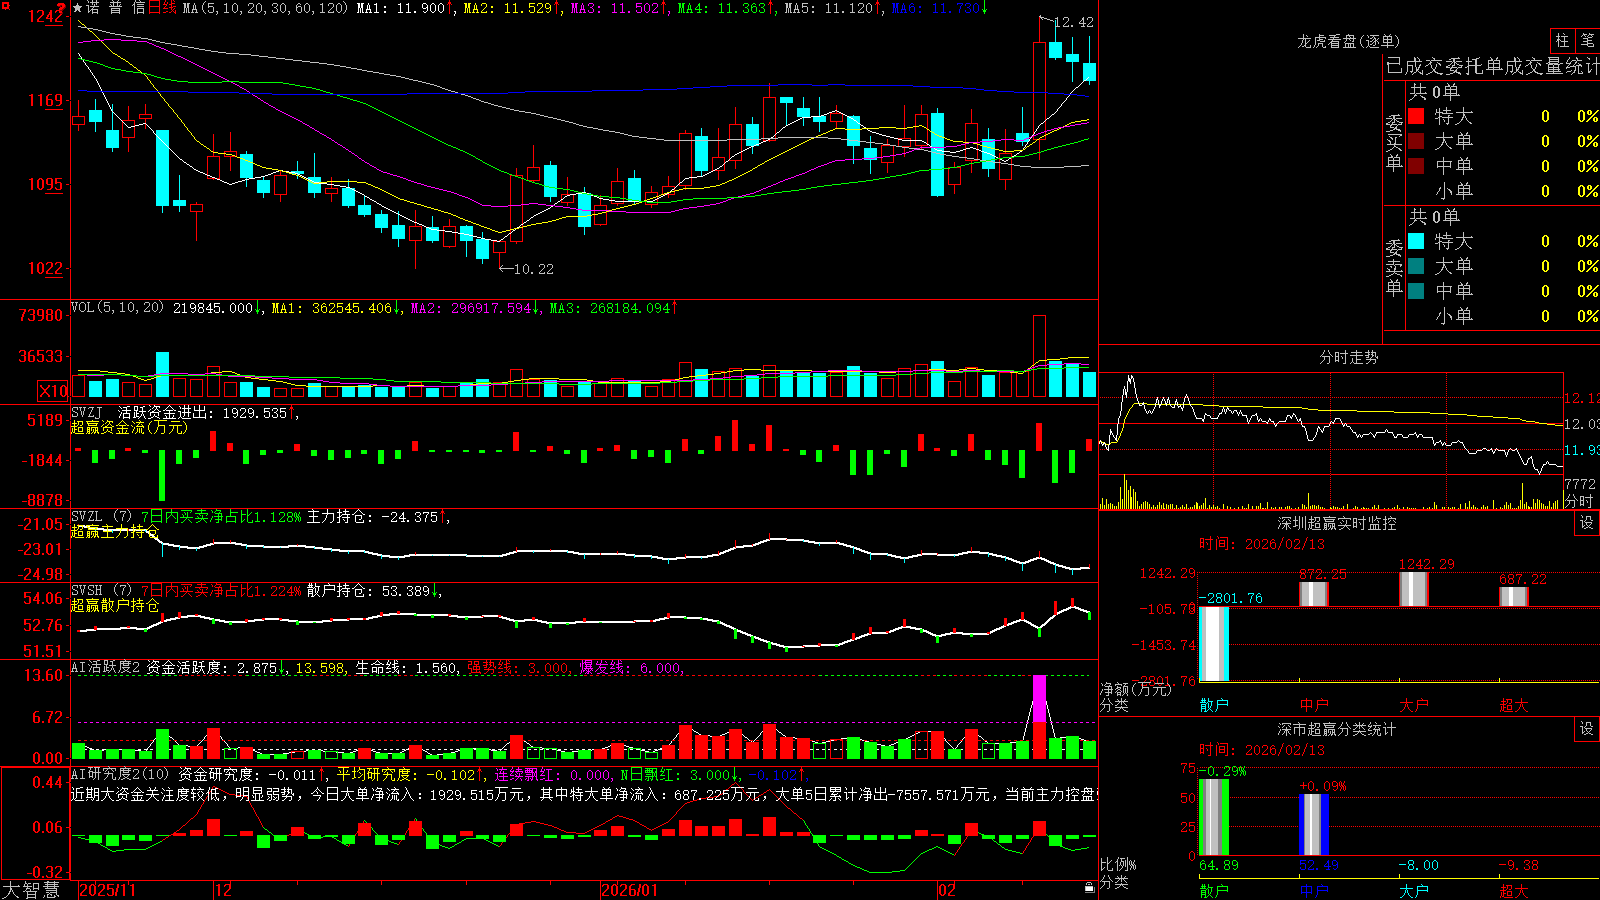Click the cyan 特大 sell-order swatch
1600x900 pixels.
(x=1416, y=241)
